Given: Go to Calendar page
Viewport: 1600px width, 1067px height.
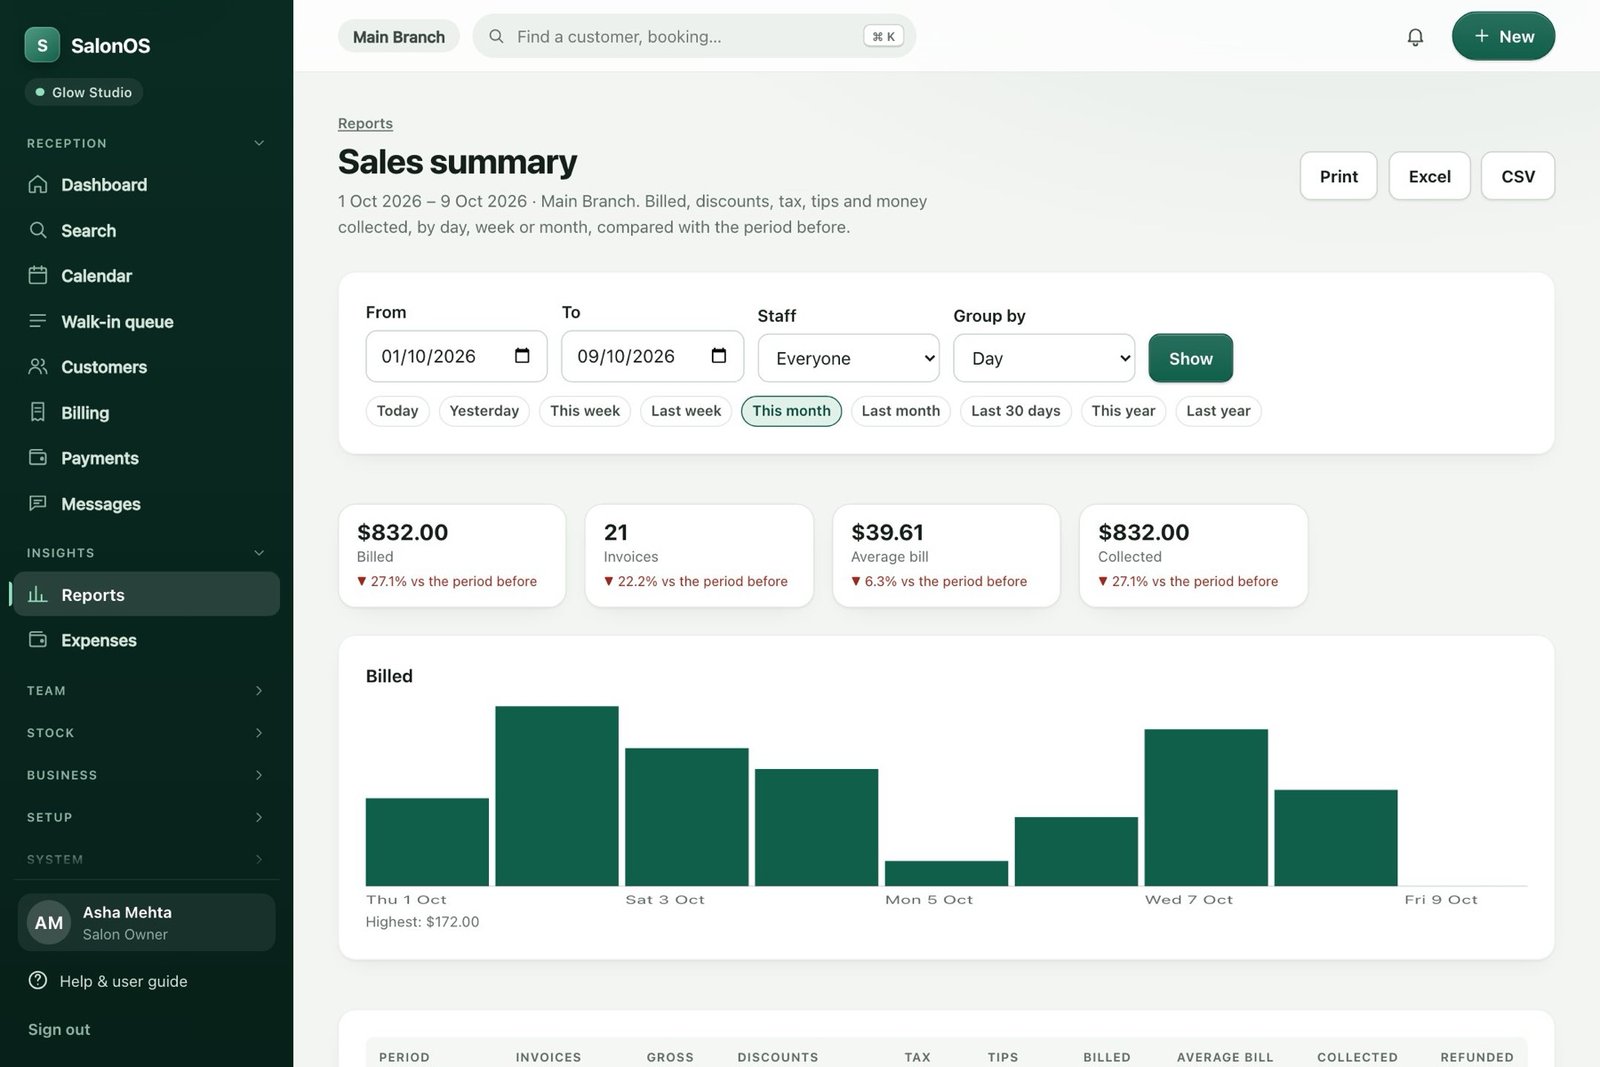Looking at the screenshot, I should (x=146, y=275).
